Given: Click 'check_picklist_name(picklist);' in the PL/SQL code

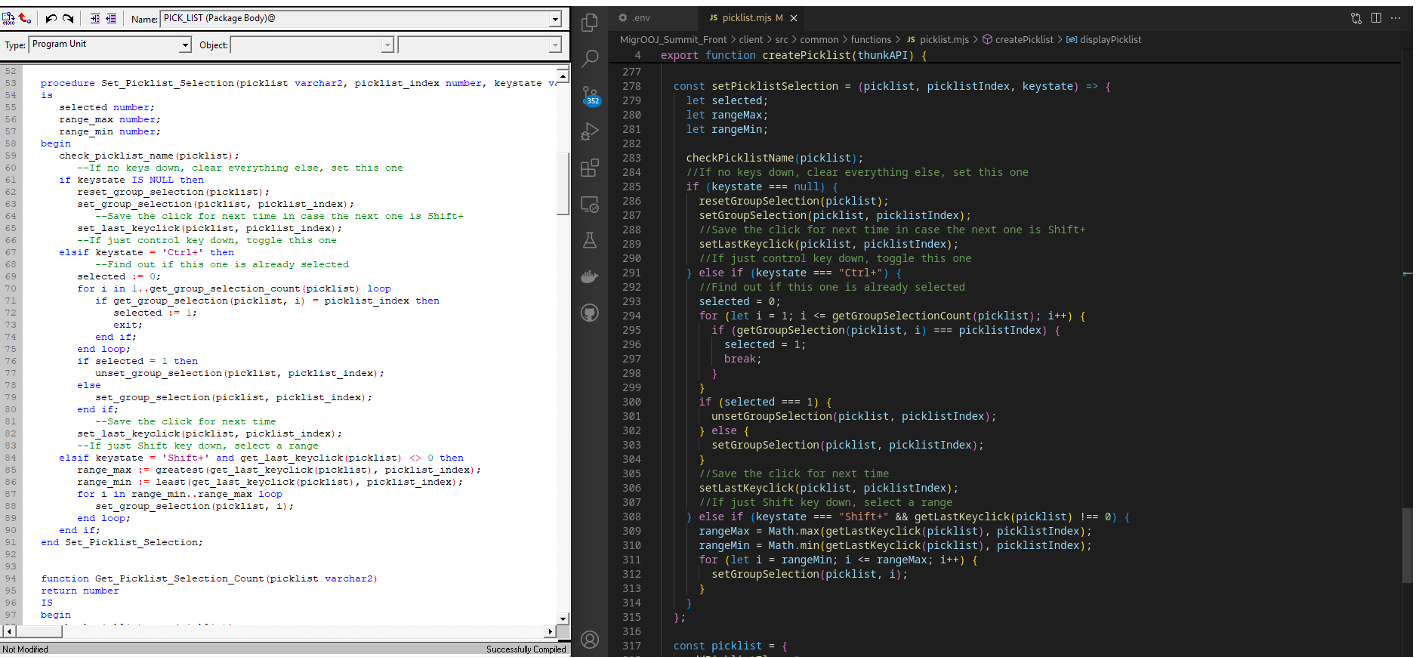Looking at the screenshot, I should pos(149,155).
